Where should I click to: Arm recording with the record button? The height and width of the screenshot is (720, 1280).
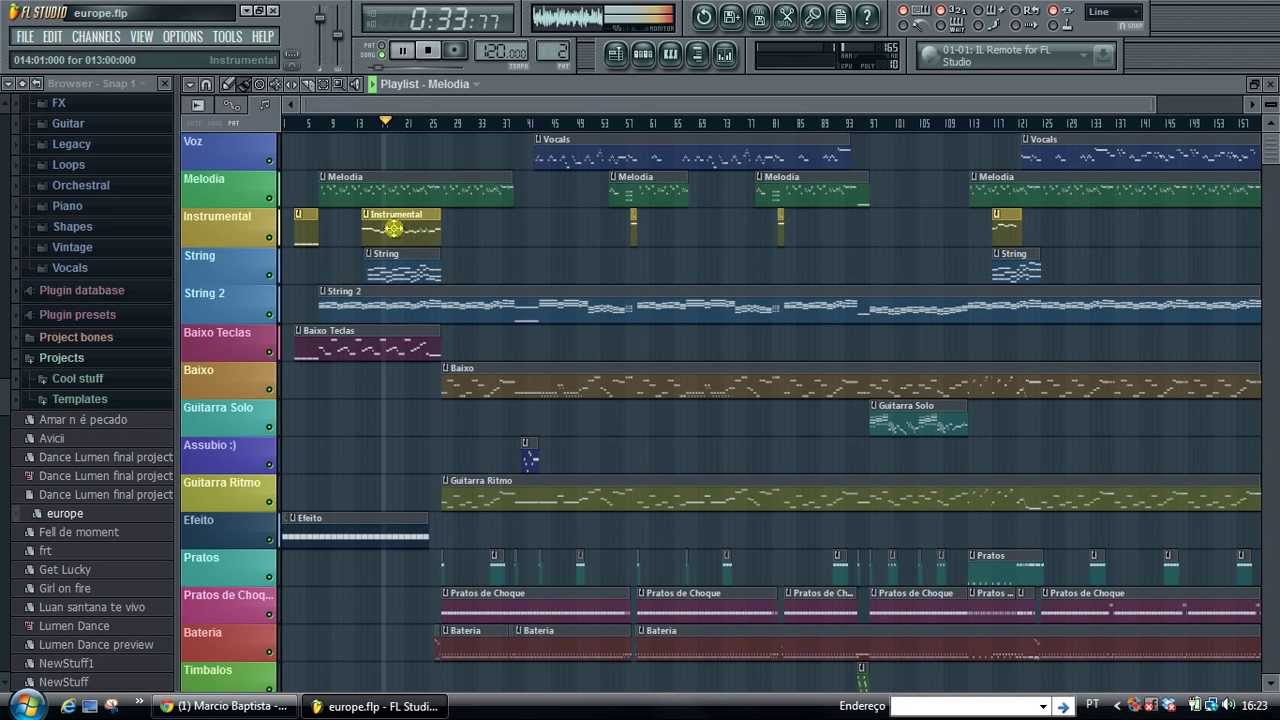point(455,50)
